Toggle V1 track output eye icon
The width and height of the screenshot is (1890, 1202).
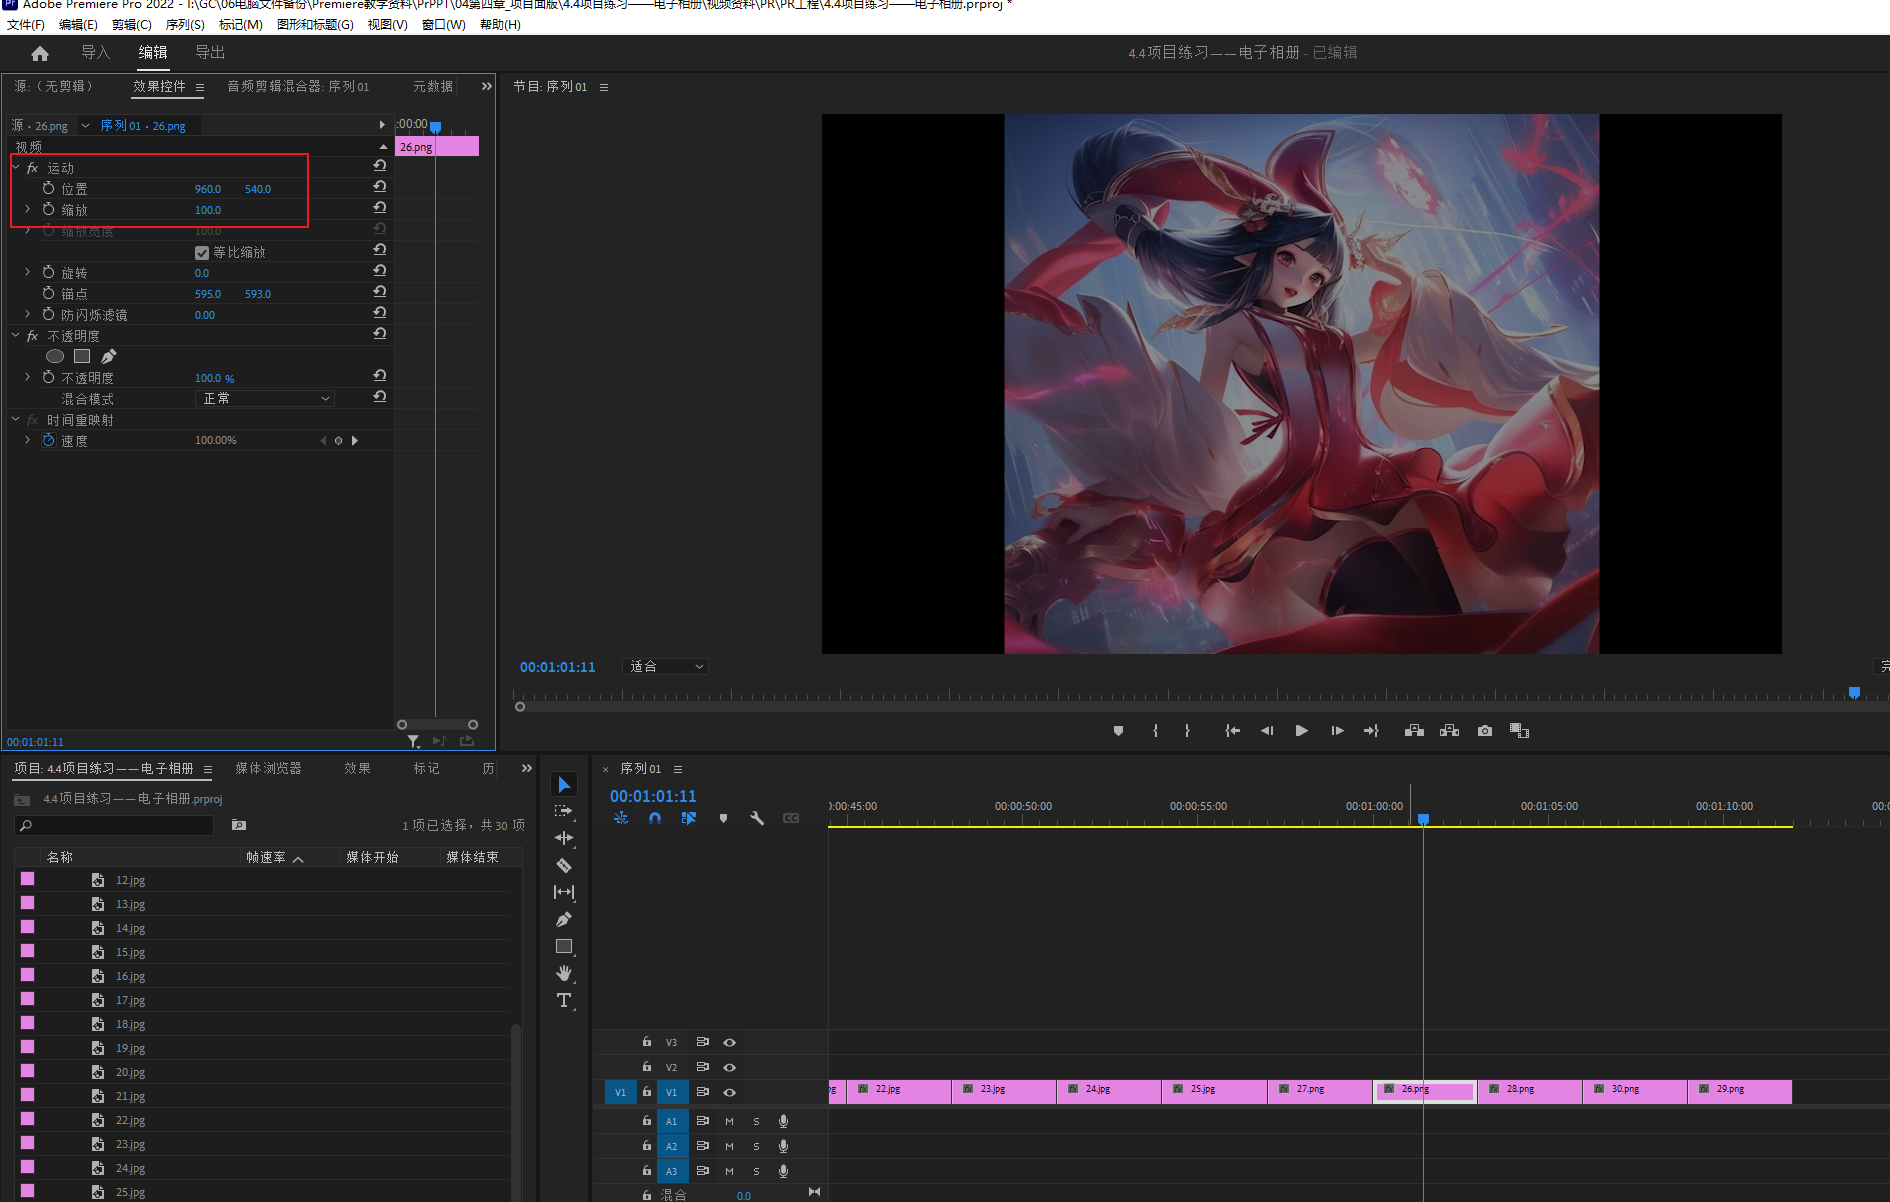(730, 1092)
